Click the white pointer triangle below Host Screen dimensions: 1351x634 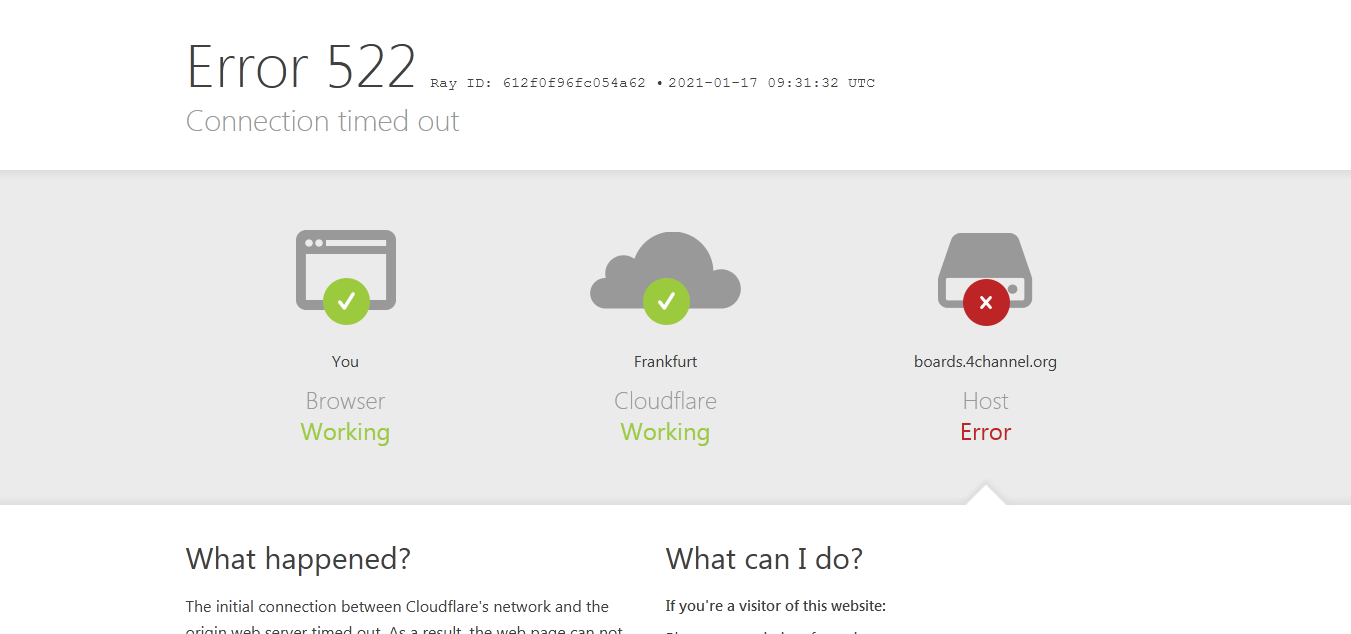point(986,495)
